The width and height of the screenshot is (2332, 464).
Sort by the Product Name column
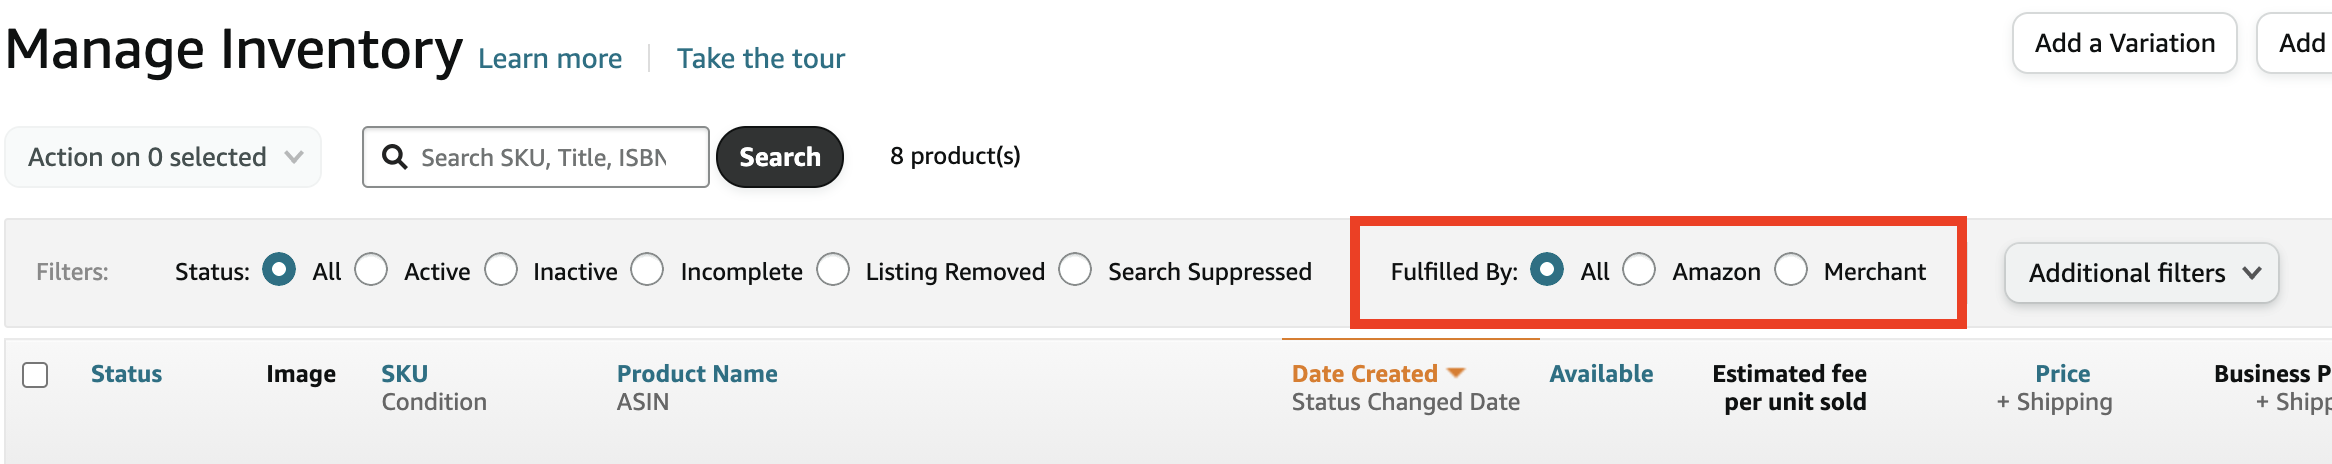[x=697, y=374]
